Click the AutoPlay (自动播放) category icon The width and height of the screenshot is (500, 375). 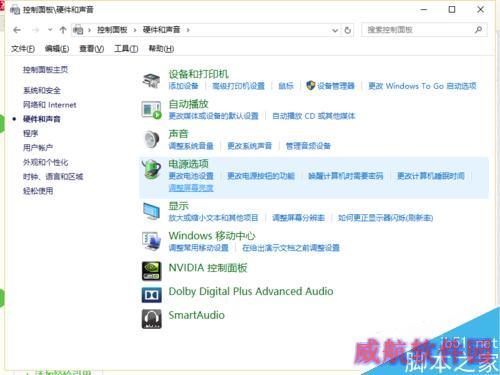(151, 110)
